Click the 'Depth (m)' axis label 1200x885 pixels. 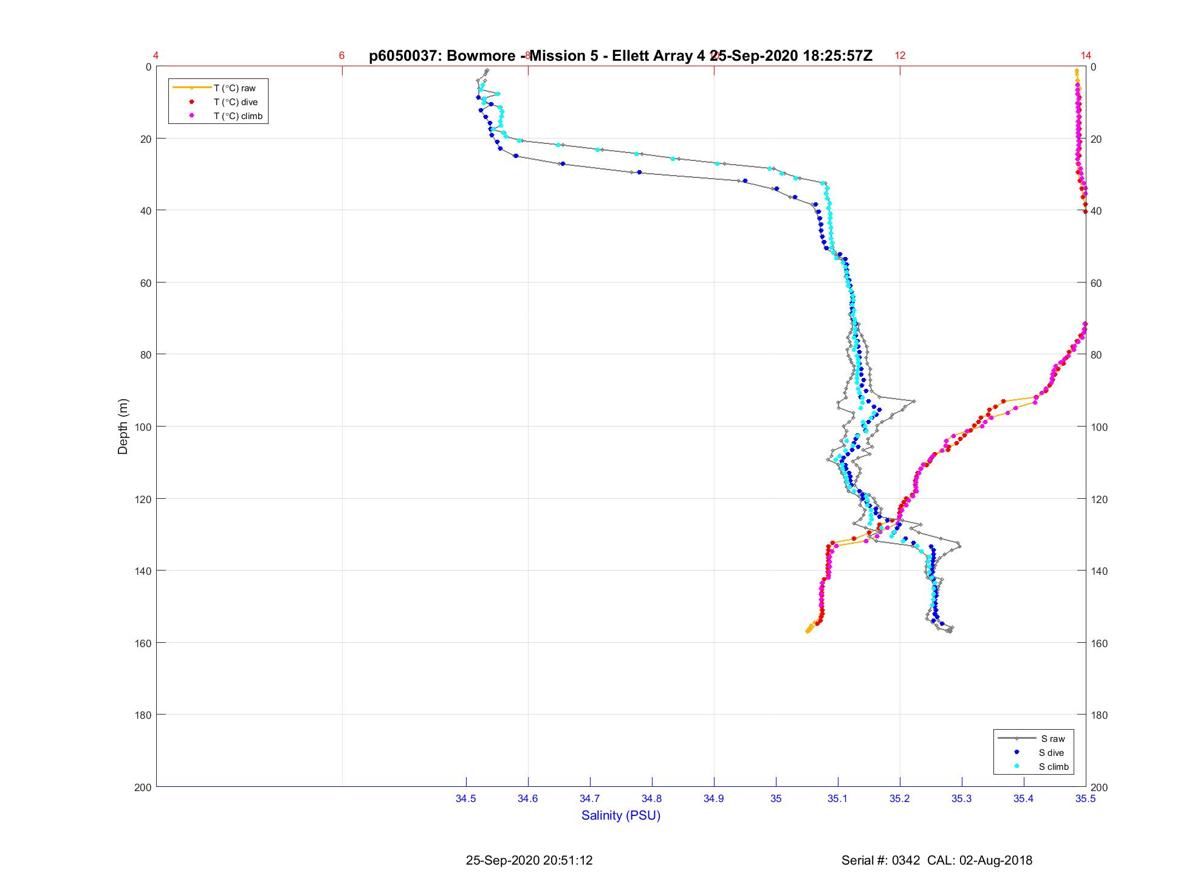click(123, 426)
